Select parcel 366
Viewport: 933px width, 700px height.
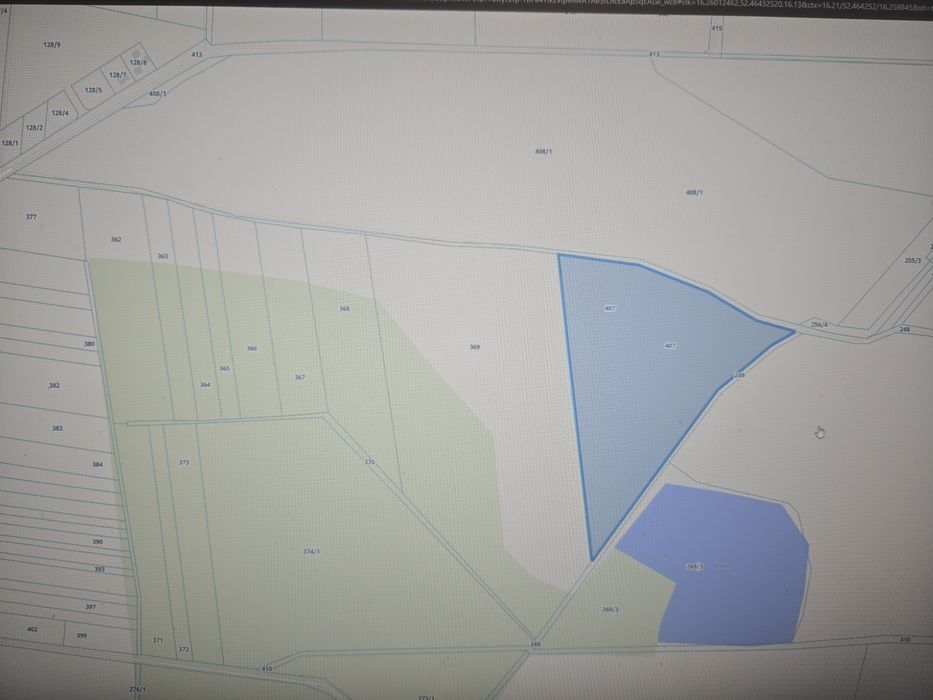click(x=252, y=348)
